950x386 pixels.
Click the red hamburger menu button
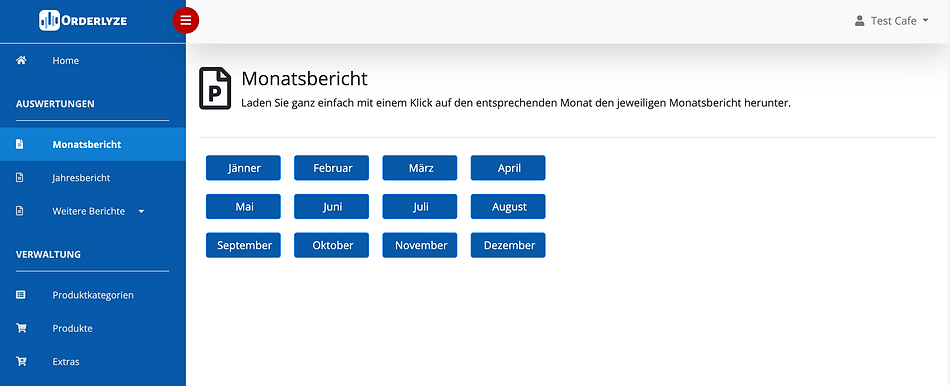(185, 21)
